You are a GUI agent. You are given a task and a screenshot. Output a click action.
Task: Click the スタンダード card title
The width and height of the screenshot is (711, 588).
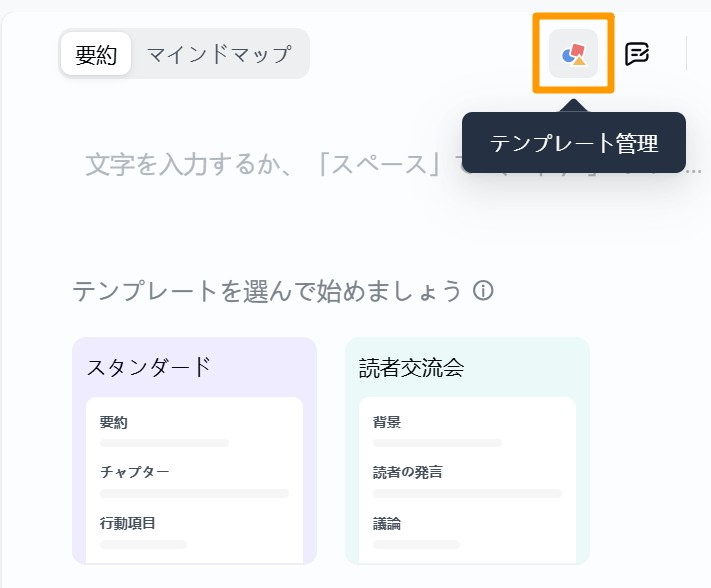(x=149, y=367)
